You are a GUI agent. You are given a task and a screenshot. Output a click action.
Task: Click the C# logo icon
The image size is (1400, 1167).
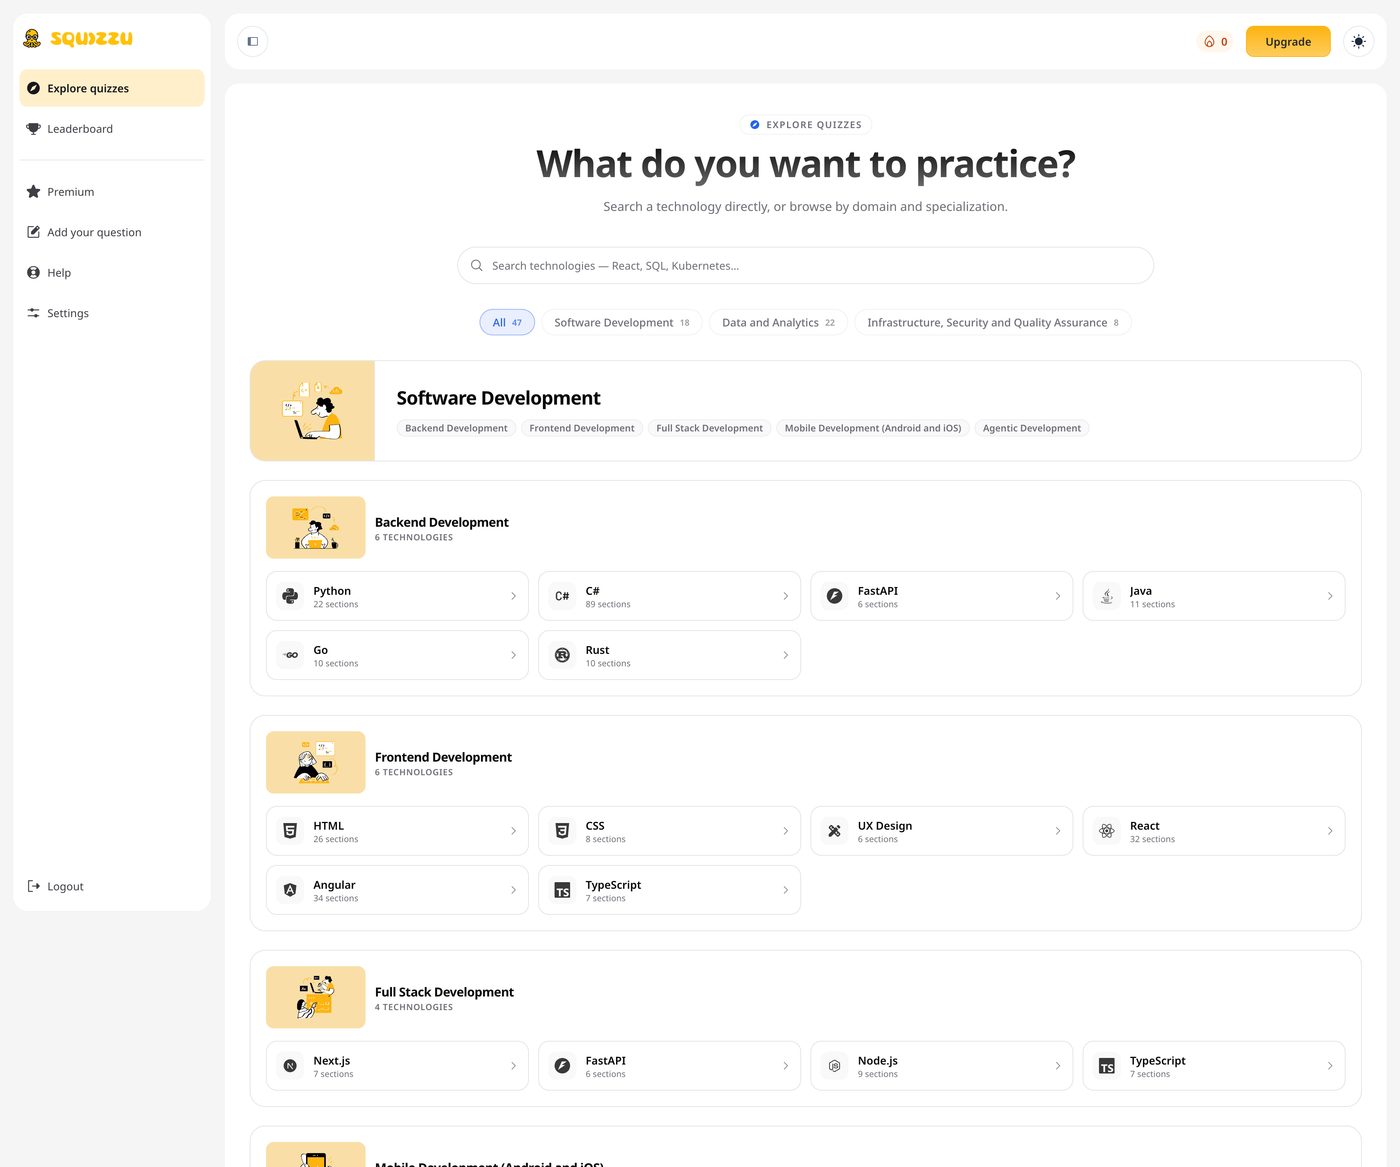pos(562,596)
